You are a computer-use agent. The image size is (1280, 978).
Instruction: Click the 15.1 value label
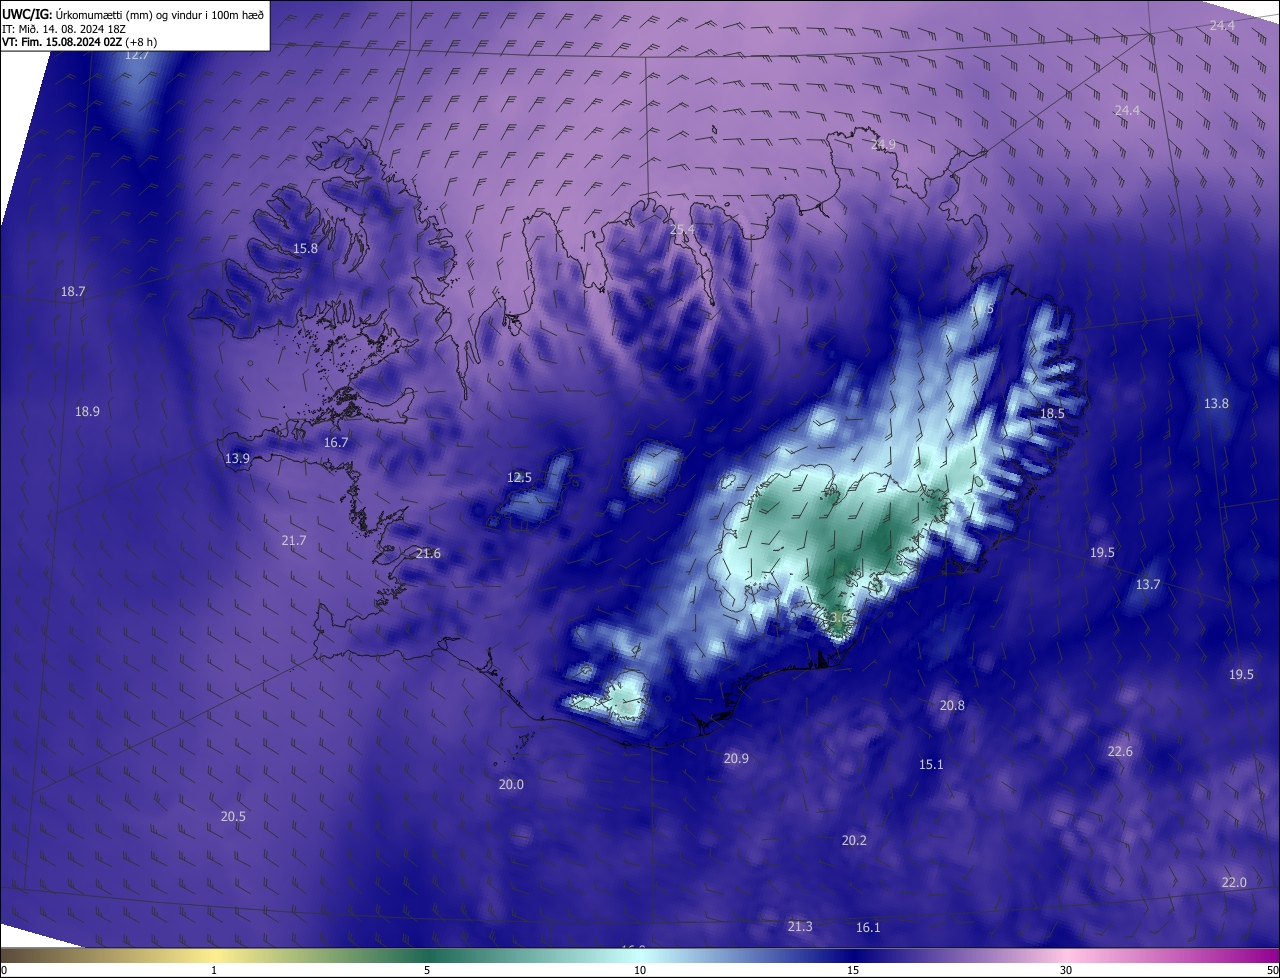pyautogui.click(x=931, y=764)
